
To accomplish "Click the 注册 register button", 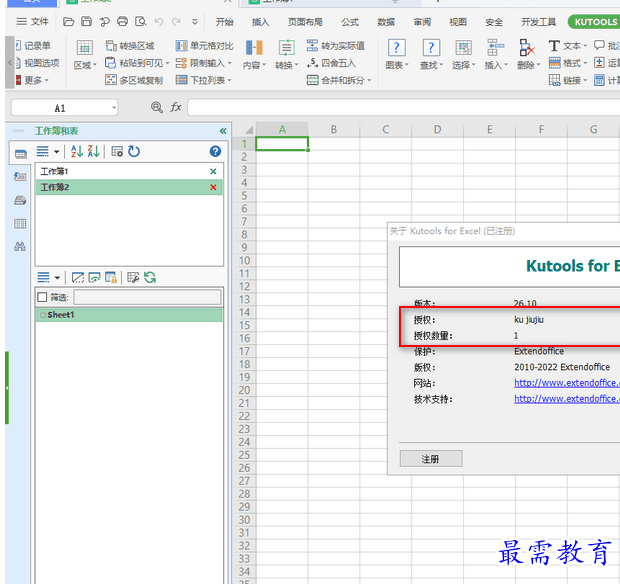I will click(431, 459).
